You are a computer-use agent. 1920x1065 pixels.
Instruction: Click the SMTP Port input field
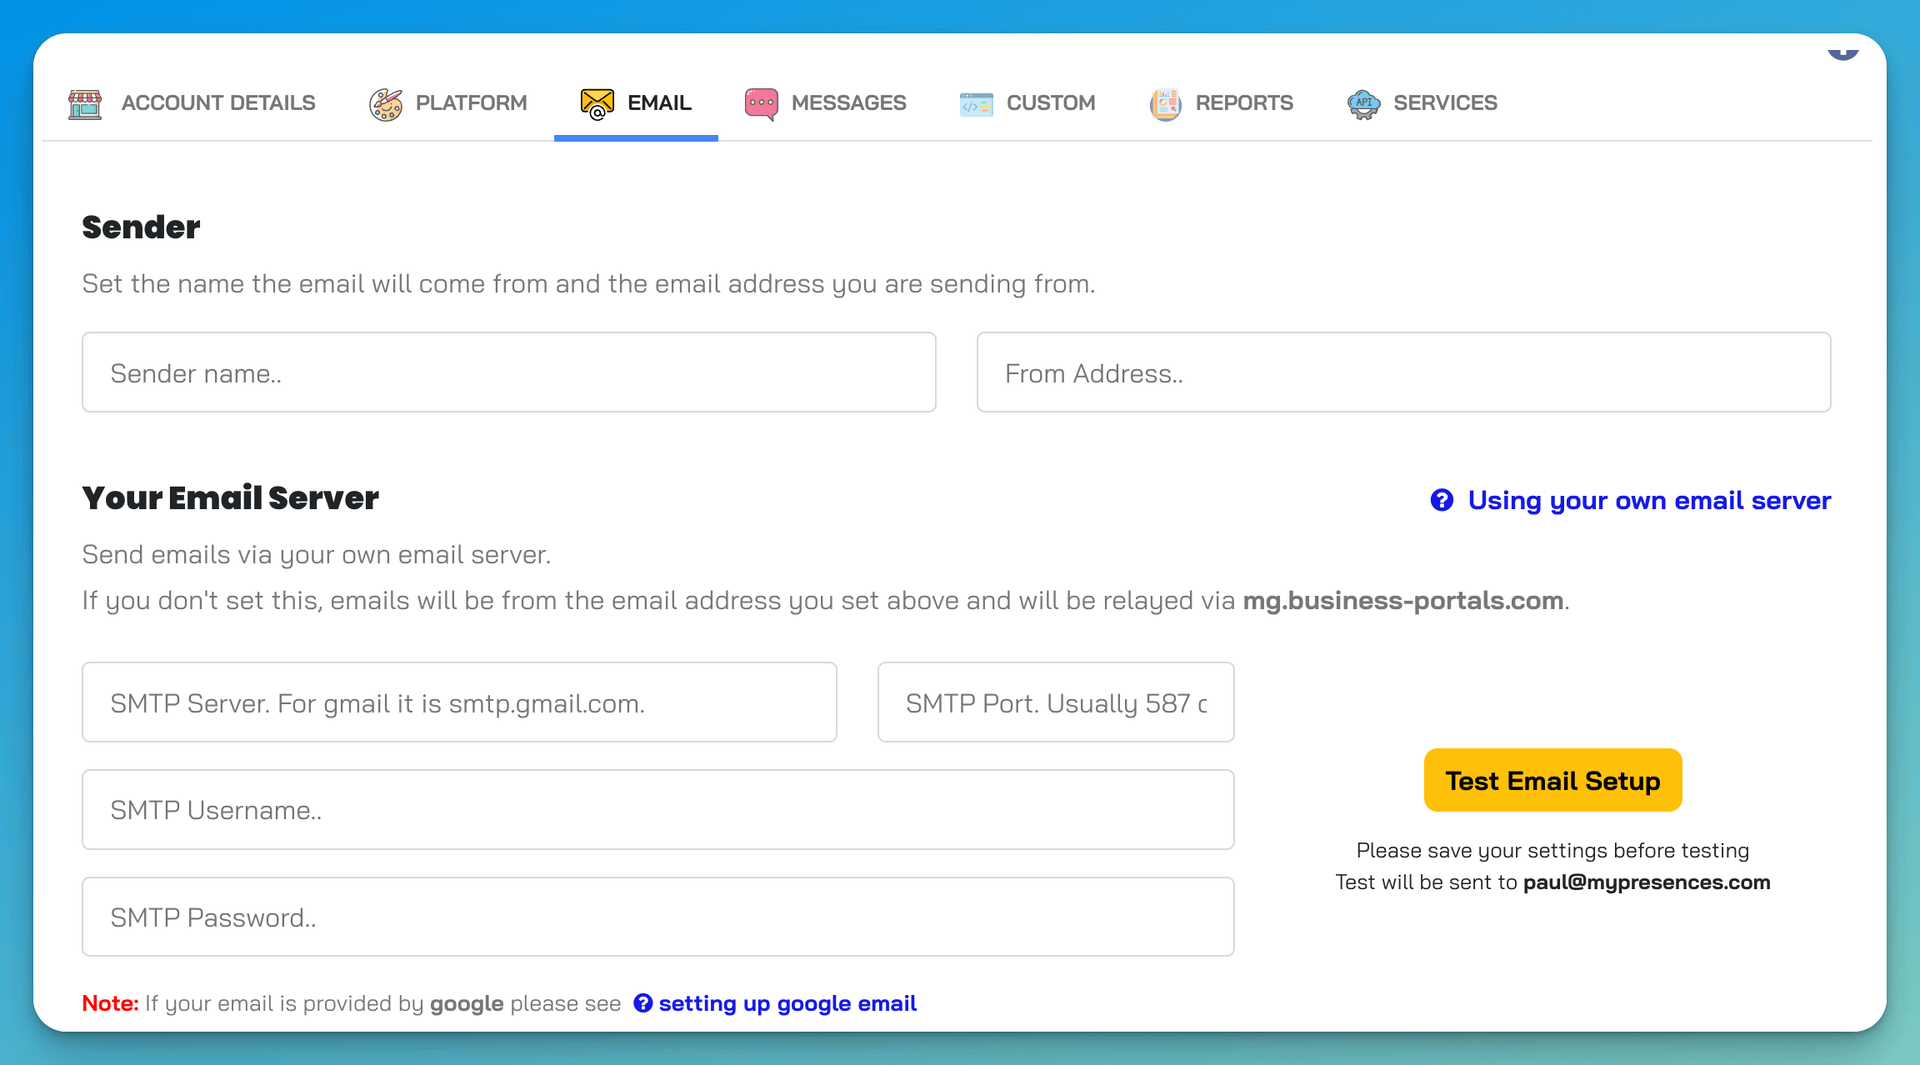point(1055,702)
